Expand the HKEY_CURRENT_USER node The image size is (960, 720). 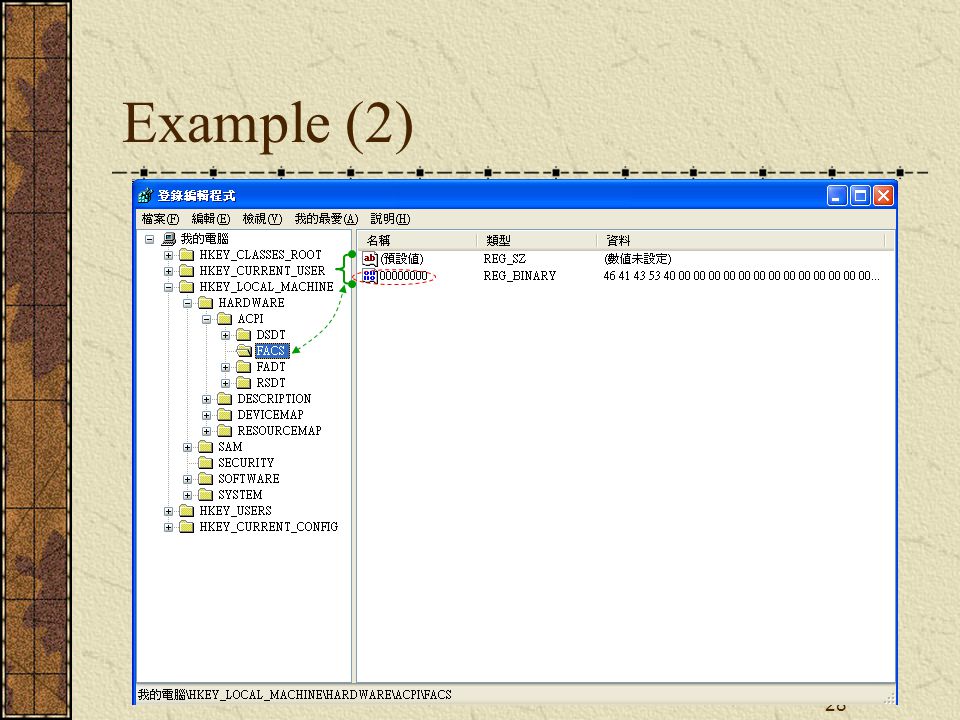(x=168, y=271)
